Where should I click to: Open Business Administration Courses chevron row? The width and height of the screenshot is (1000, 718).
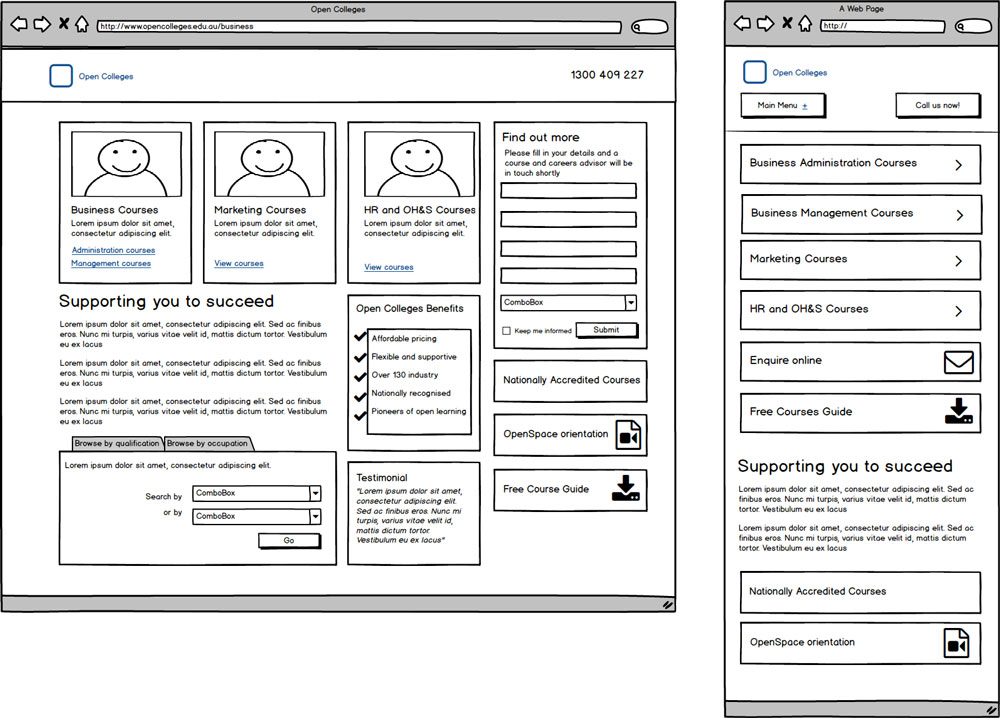pyautogui.click(x=860, y=164)
